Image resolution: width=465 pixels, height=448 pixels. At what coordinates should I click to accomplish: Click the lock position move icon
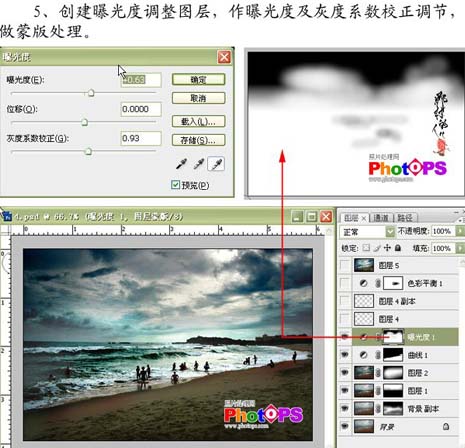pyautogui.click(x=387, y=248)
